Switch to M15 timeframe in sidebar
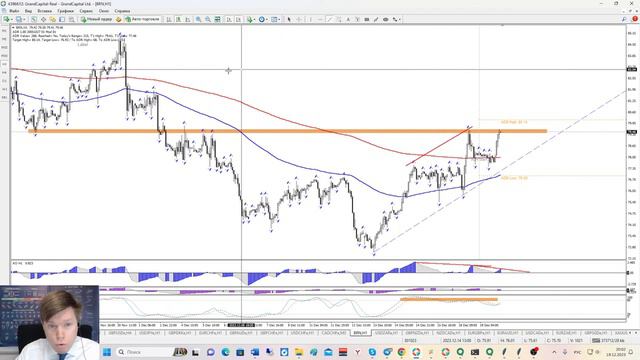 [x=4, y=47]
